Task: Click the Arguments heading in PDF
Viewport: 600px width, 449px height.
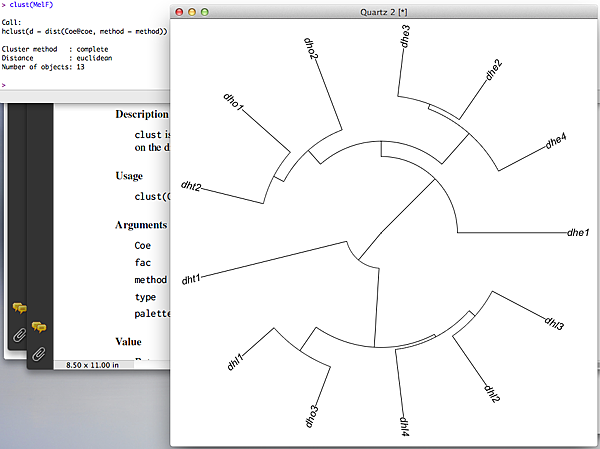Action: click(x=141, y=225)
